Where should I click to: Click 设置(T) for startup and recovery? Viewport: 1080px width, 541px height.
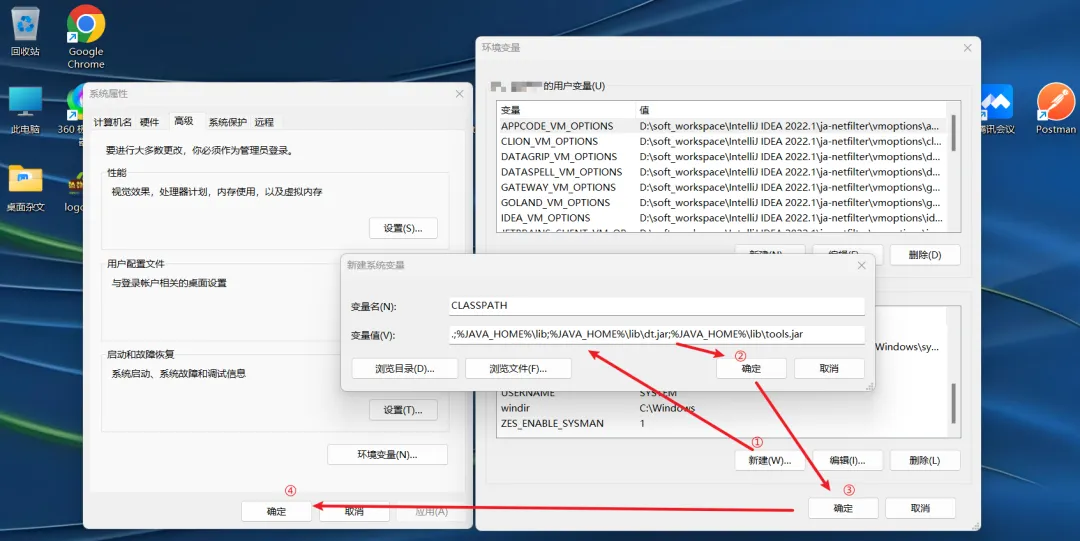(x=403, y=410)
